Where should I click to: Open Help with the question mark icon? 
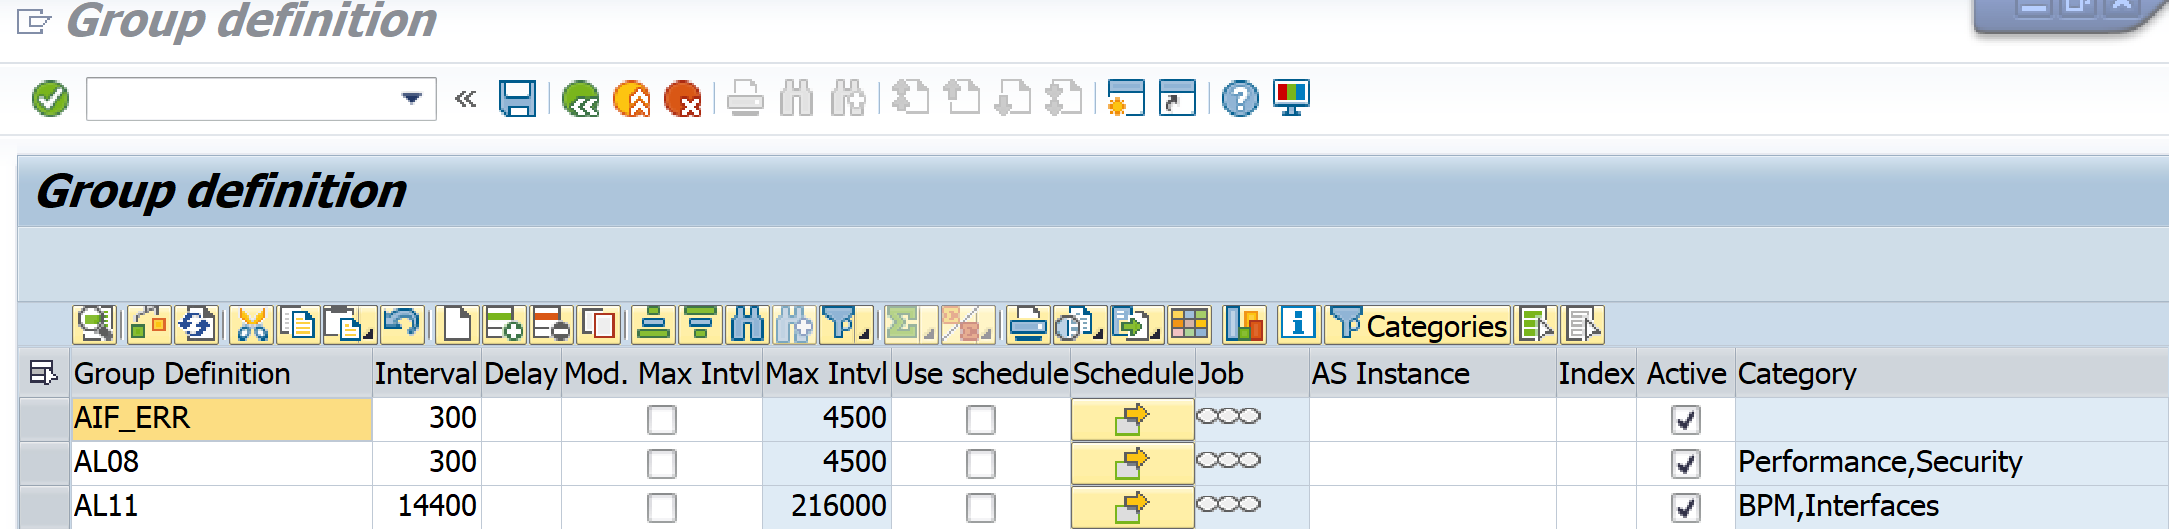coord(1240,99)
